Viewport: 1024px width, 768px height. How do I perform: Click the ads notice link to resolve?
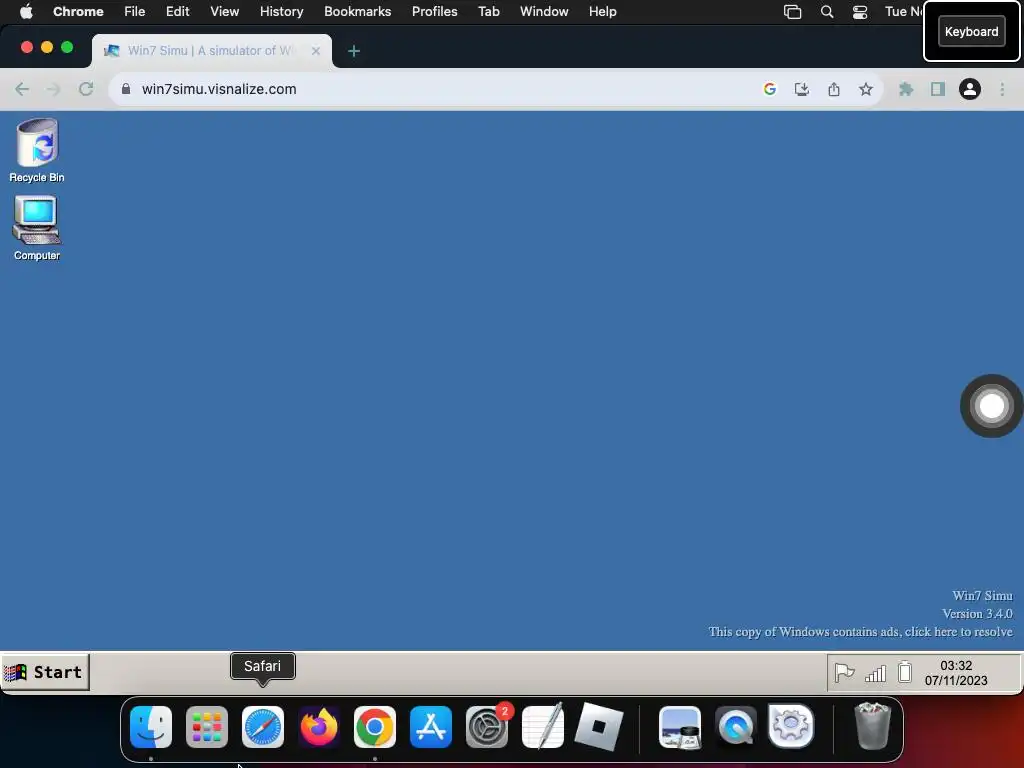[860, 632]
